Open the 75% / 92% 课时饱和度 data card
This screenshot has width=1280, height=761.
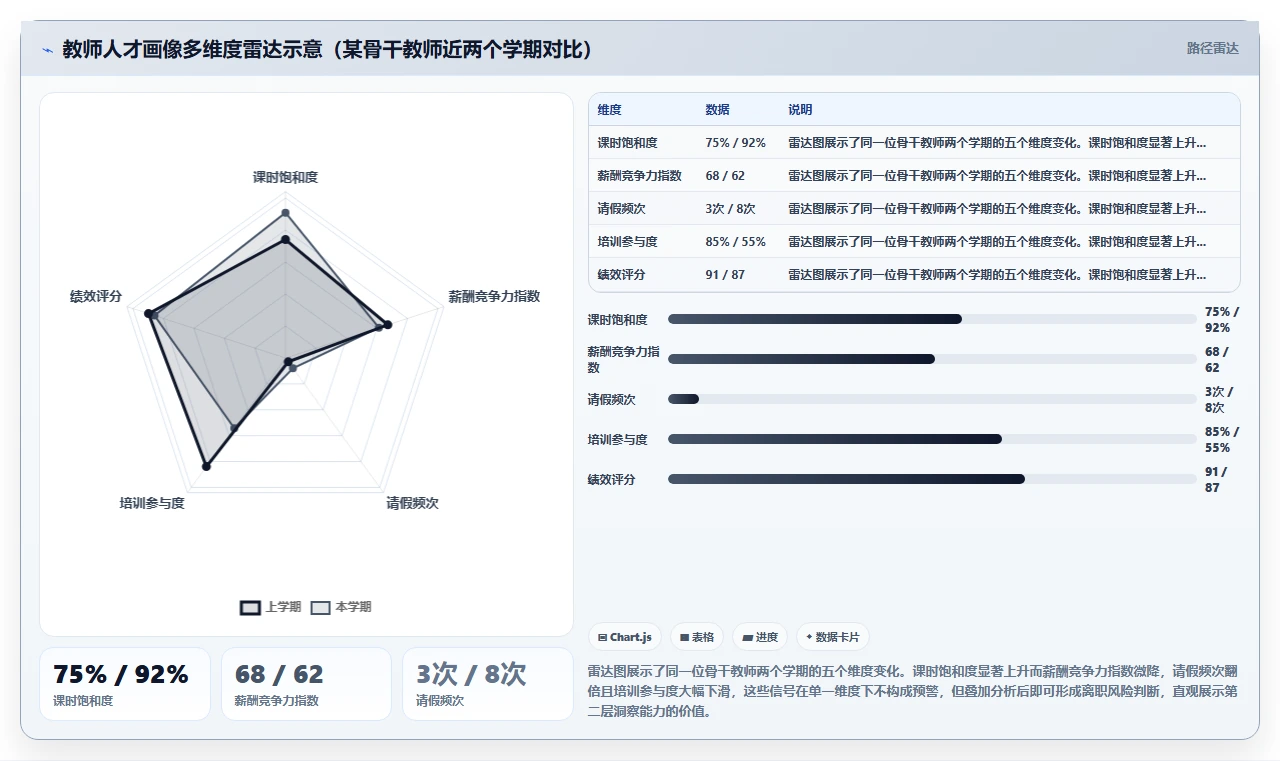coord(125,684)
